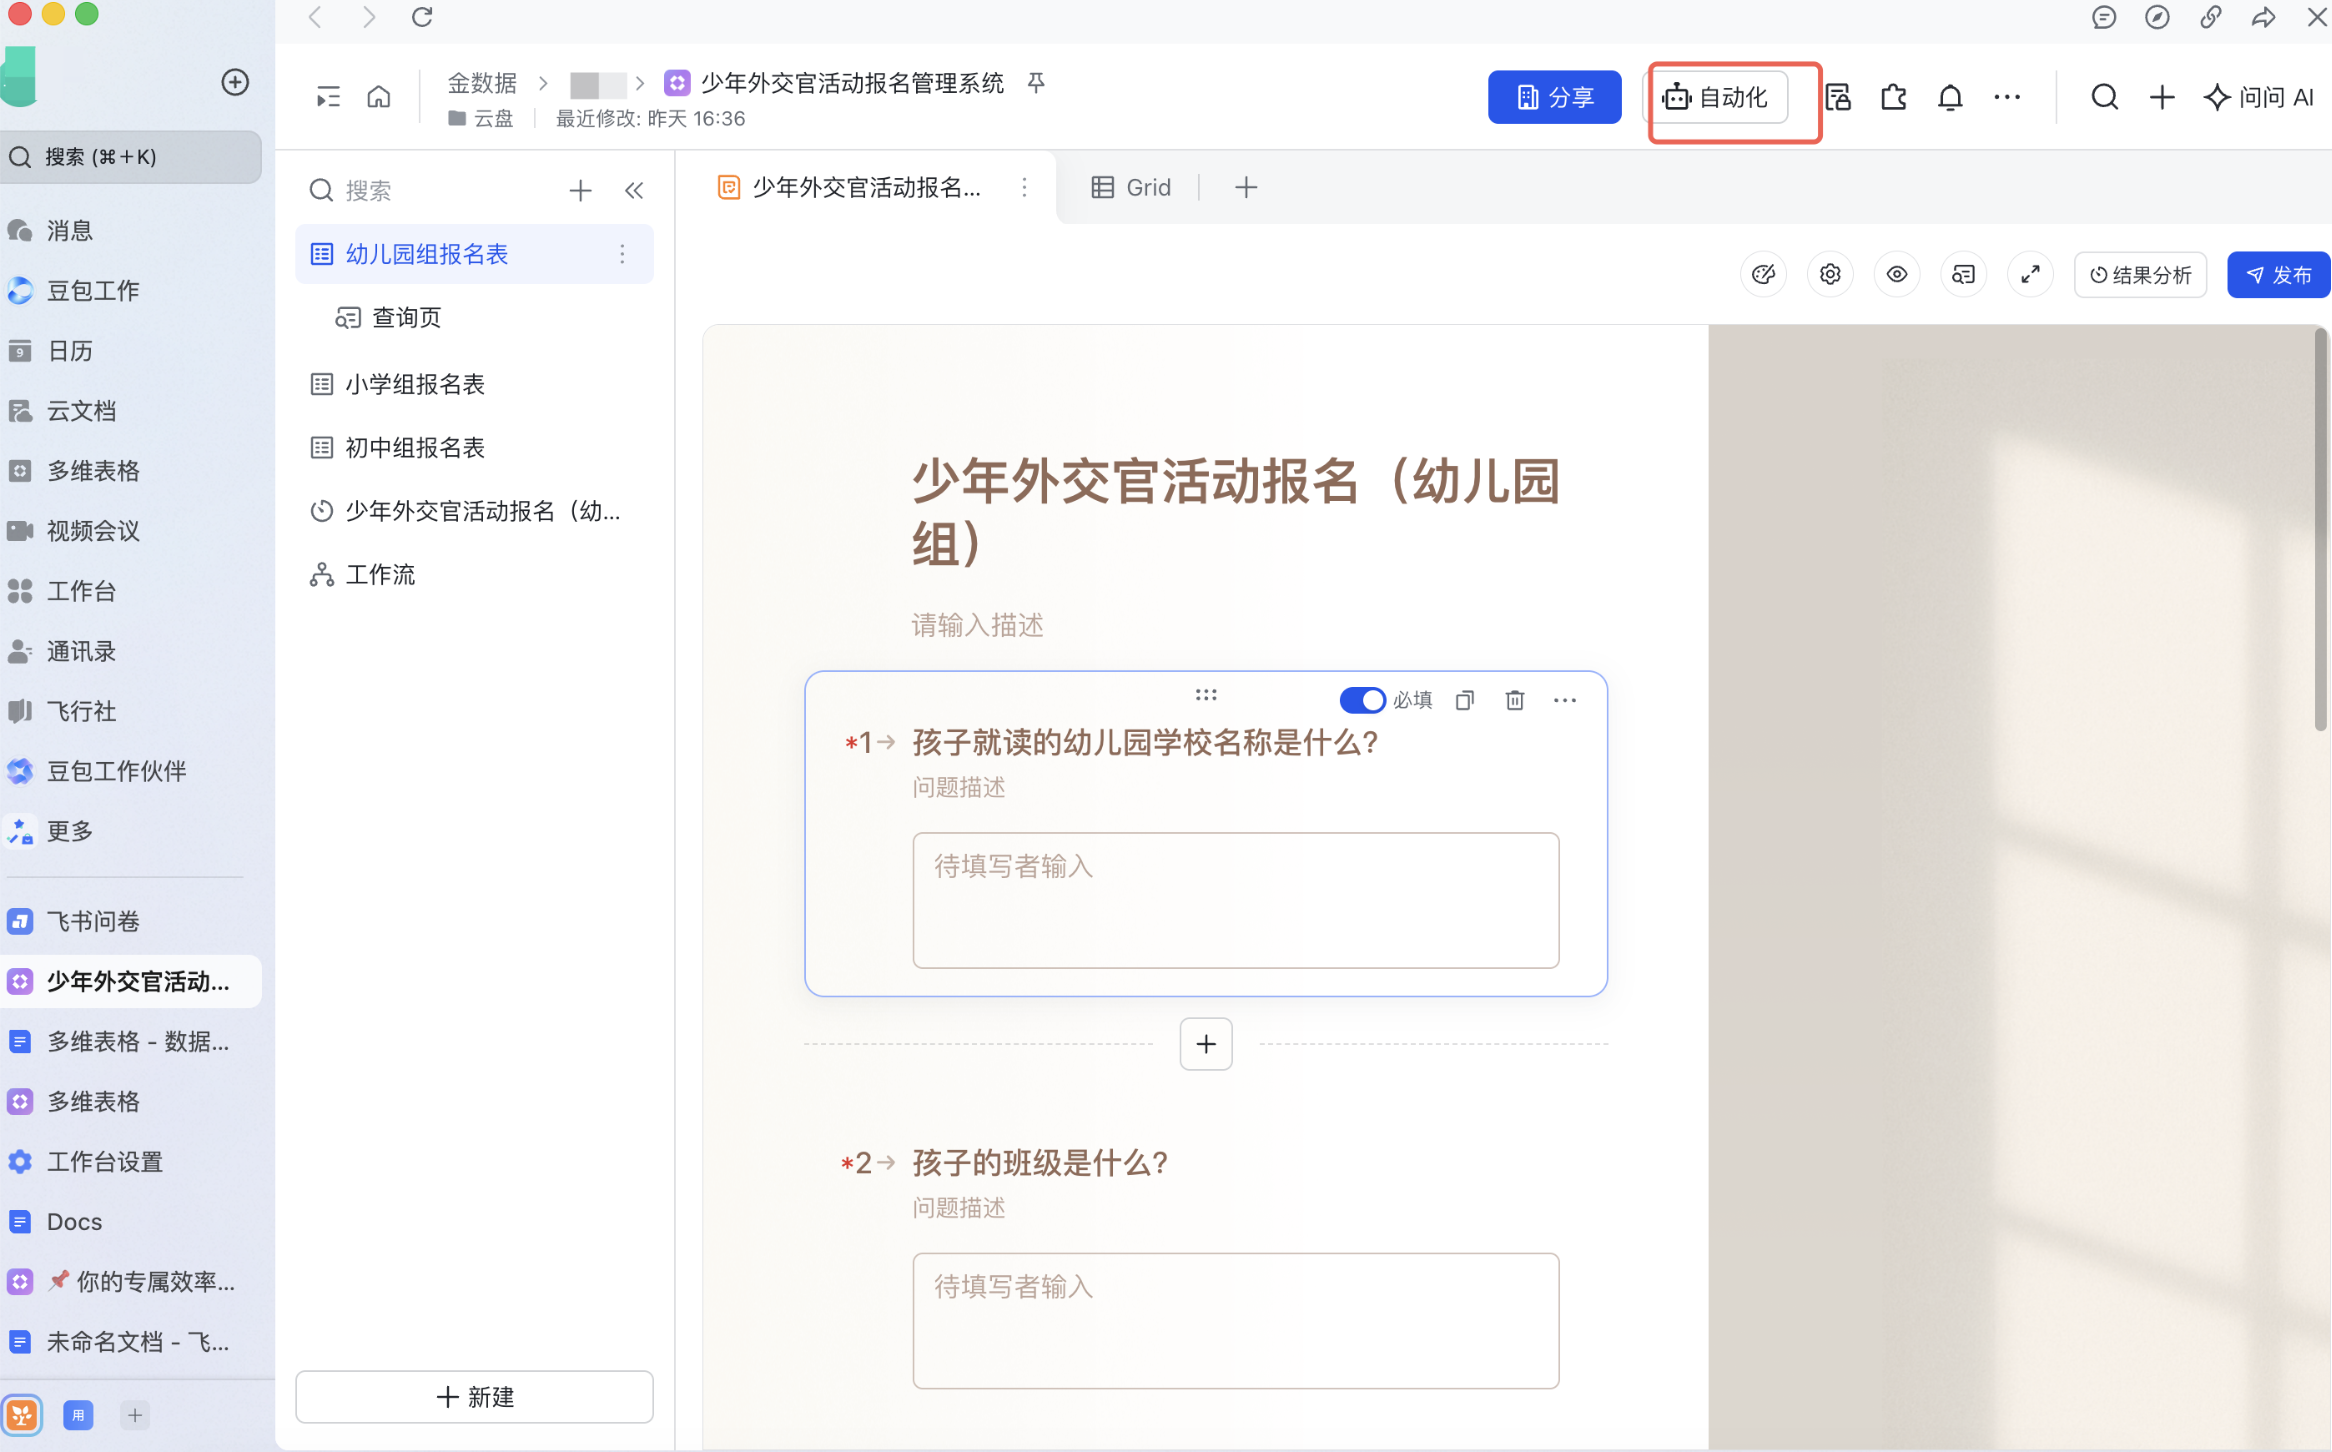Viewport: 2332px width, 1452px height.
Task: Open 多维表格 with the grid icon in left navigation
Action: (131, 471)
